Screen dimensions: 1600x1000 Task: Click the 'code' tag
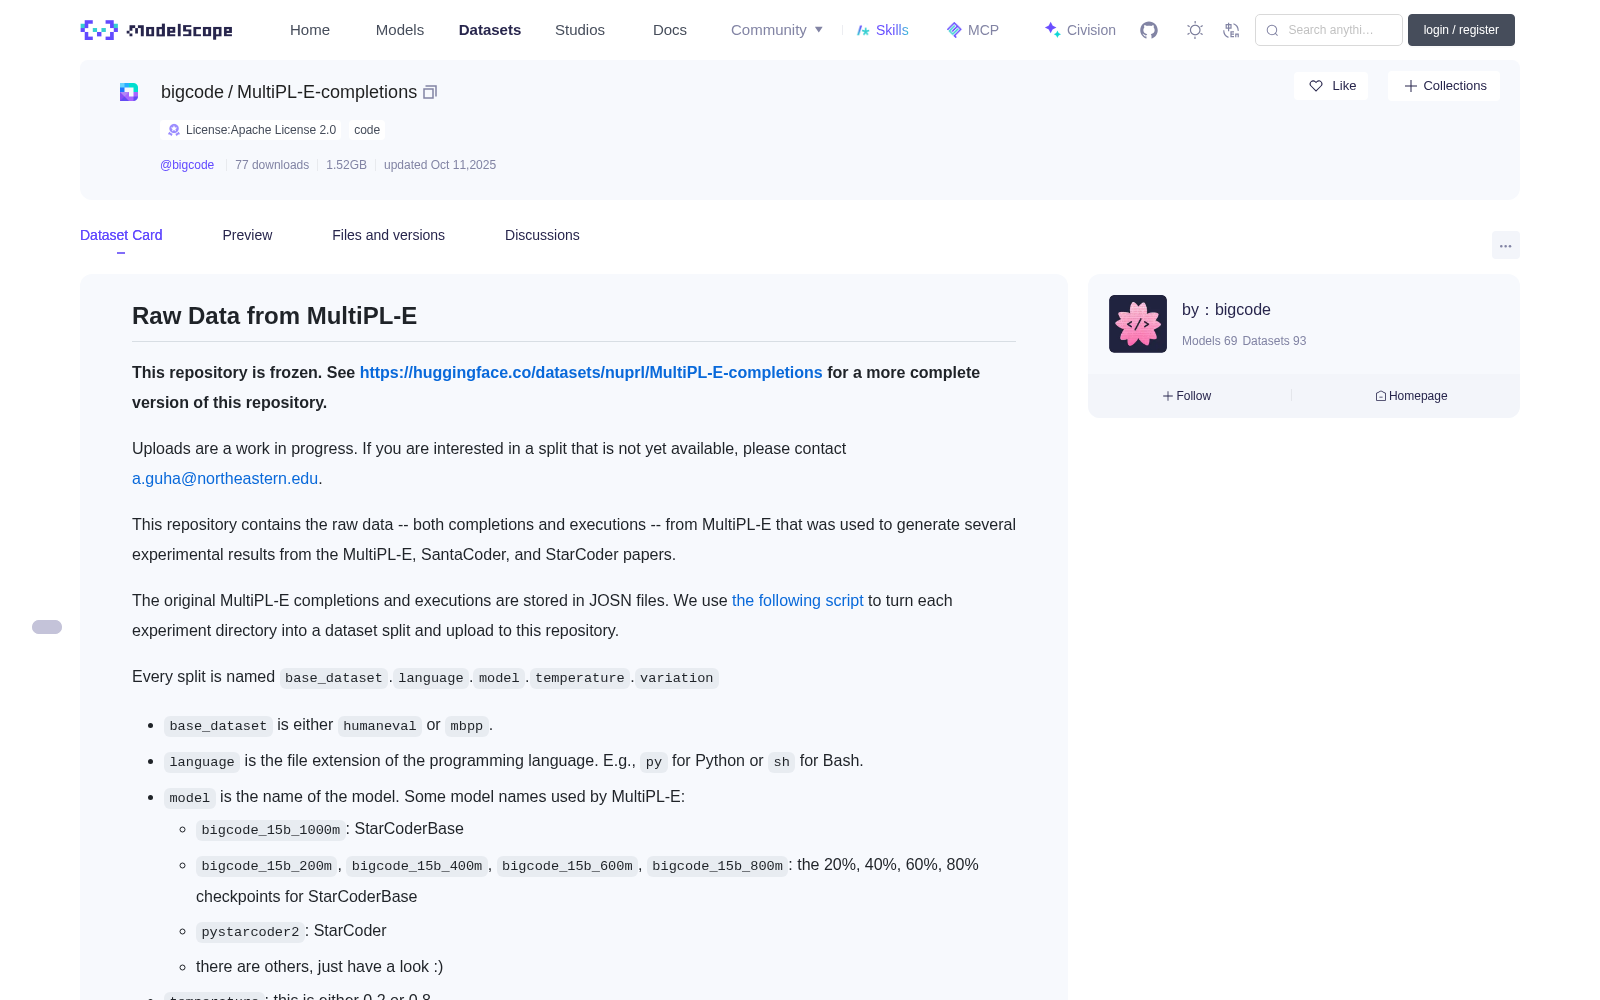coord(367,130)
